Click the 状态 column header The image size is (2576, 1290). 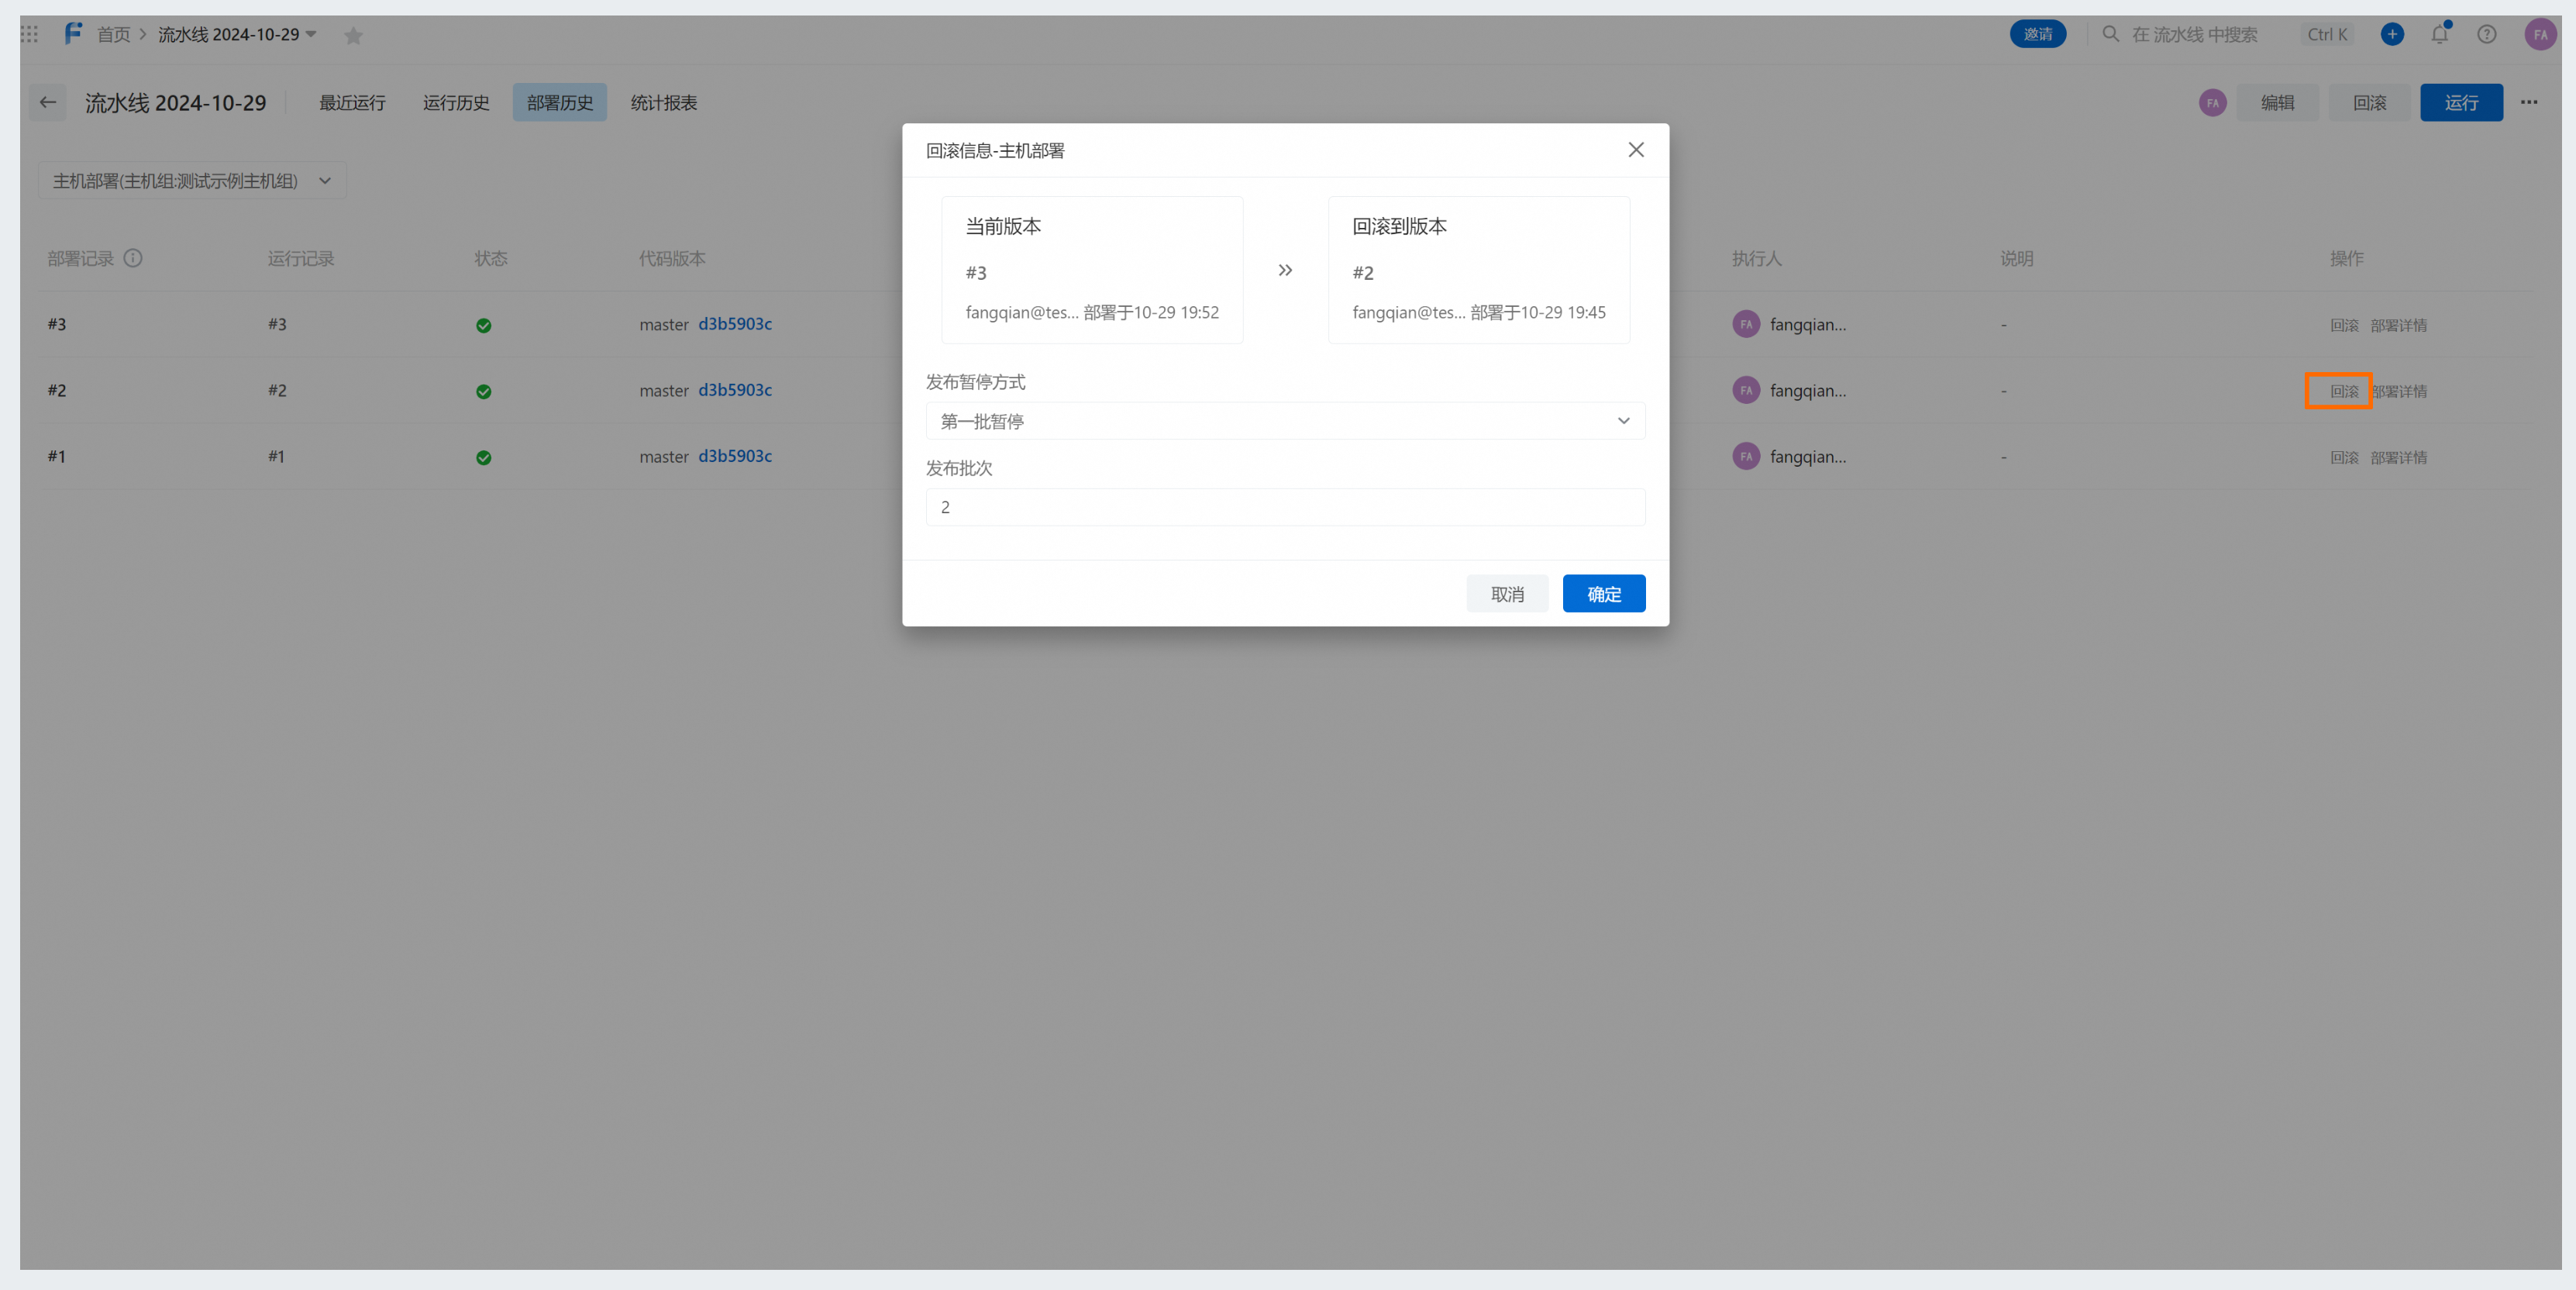point(491,258)
